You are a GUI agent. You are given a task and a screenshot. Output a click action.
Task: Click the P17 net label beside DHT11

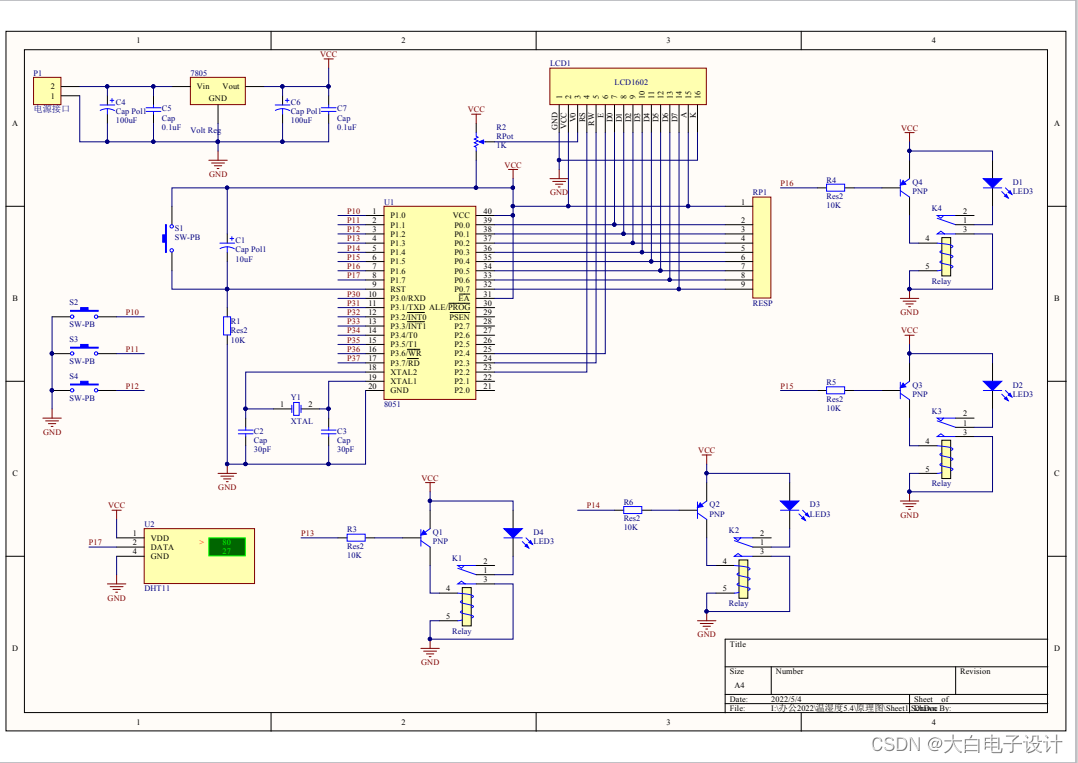[x=95, y=542]
